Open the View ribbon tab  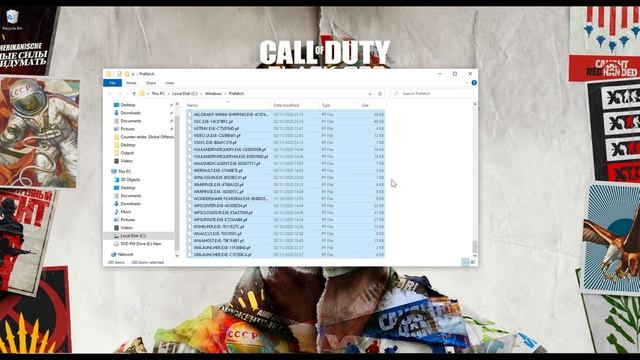[169, 83]
